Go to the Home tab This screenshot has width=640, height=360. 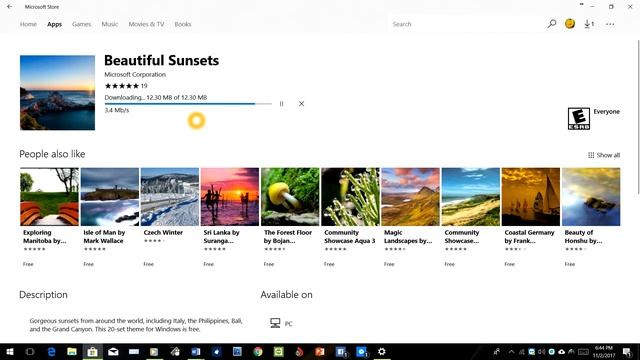point(28,24)
